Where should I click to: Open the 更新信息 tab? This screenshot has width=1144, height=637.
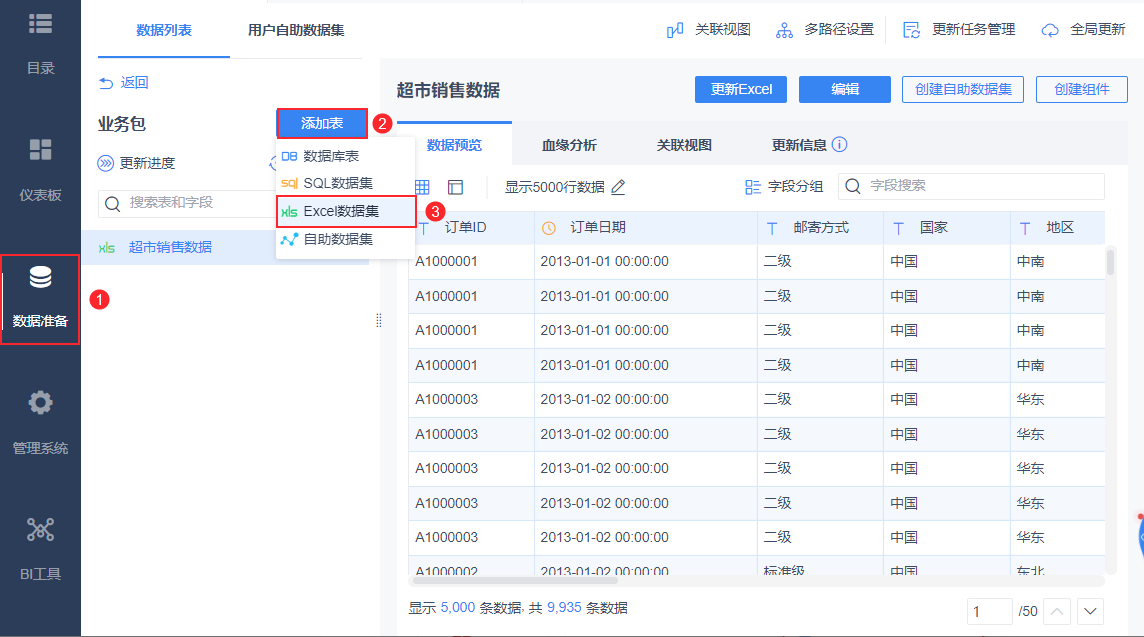coord(799,145)
